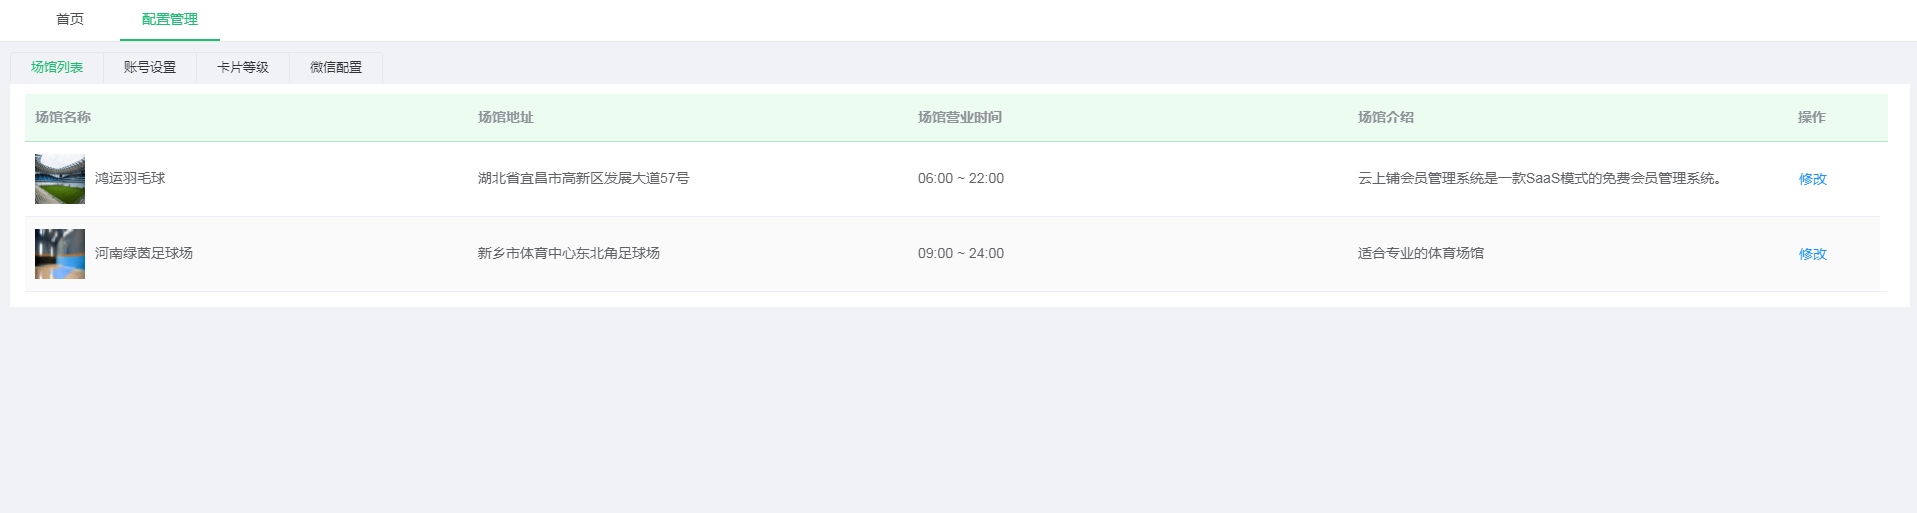1917x513 pixels.
Task: Click the 鸿运羽毛球 stadium thumbnail image
Action: pos(60,179)
